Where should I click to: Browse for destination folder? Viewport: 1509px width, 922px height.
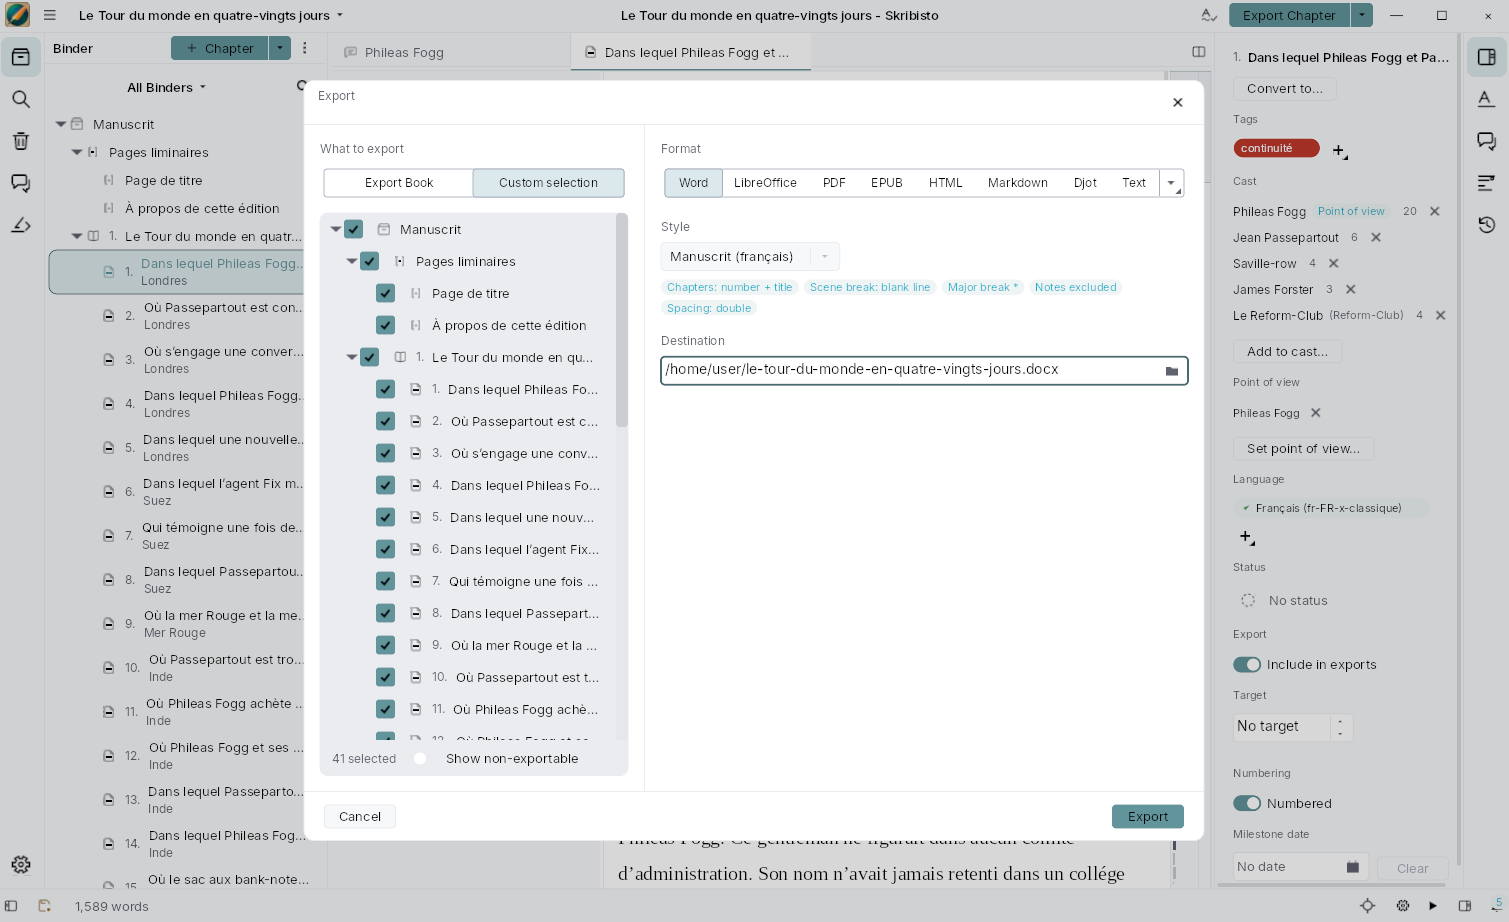(x=1172, y=371)
